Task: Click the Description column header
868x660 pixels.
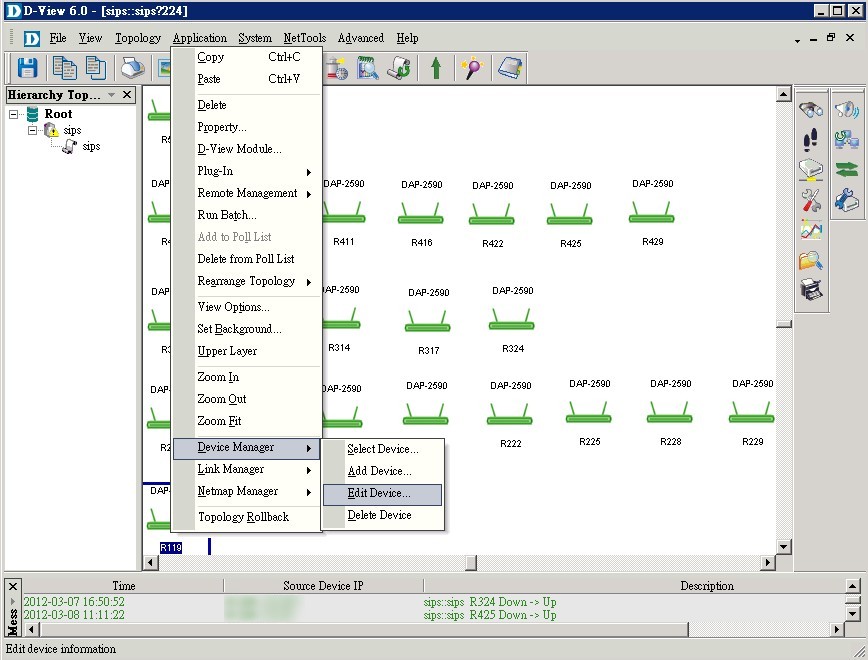Action: [706, 586]
